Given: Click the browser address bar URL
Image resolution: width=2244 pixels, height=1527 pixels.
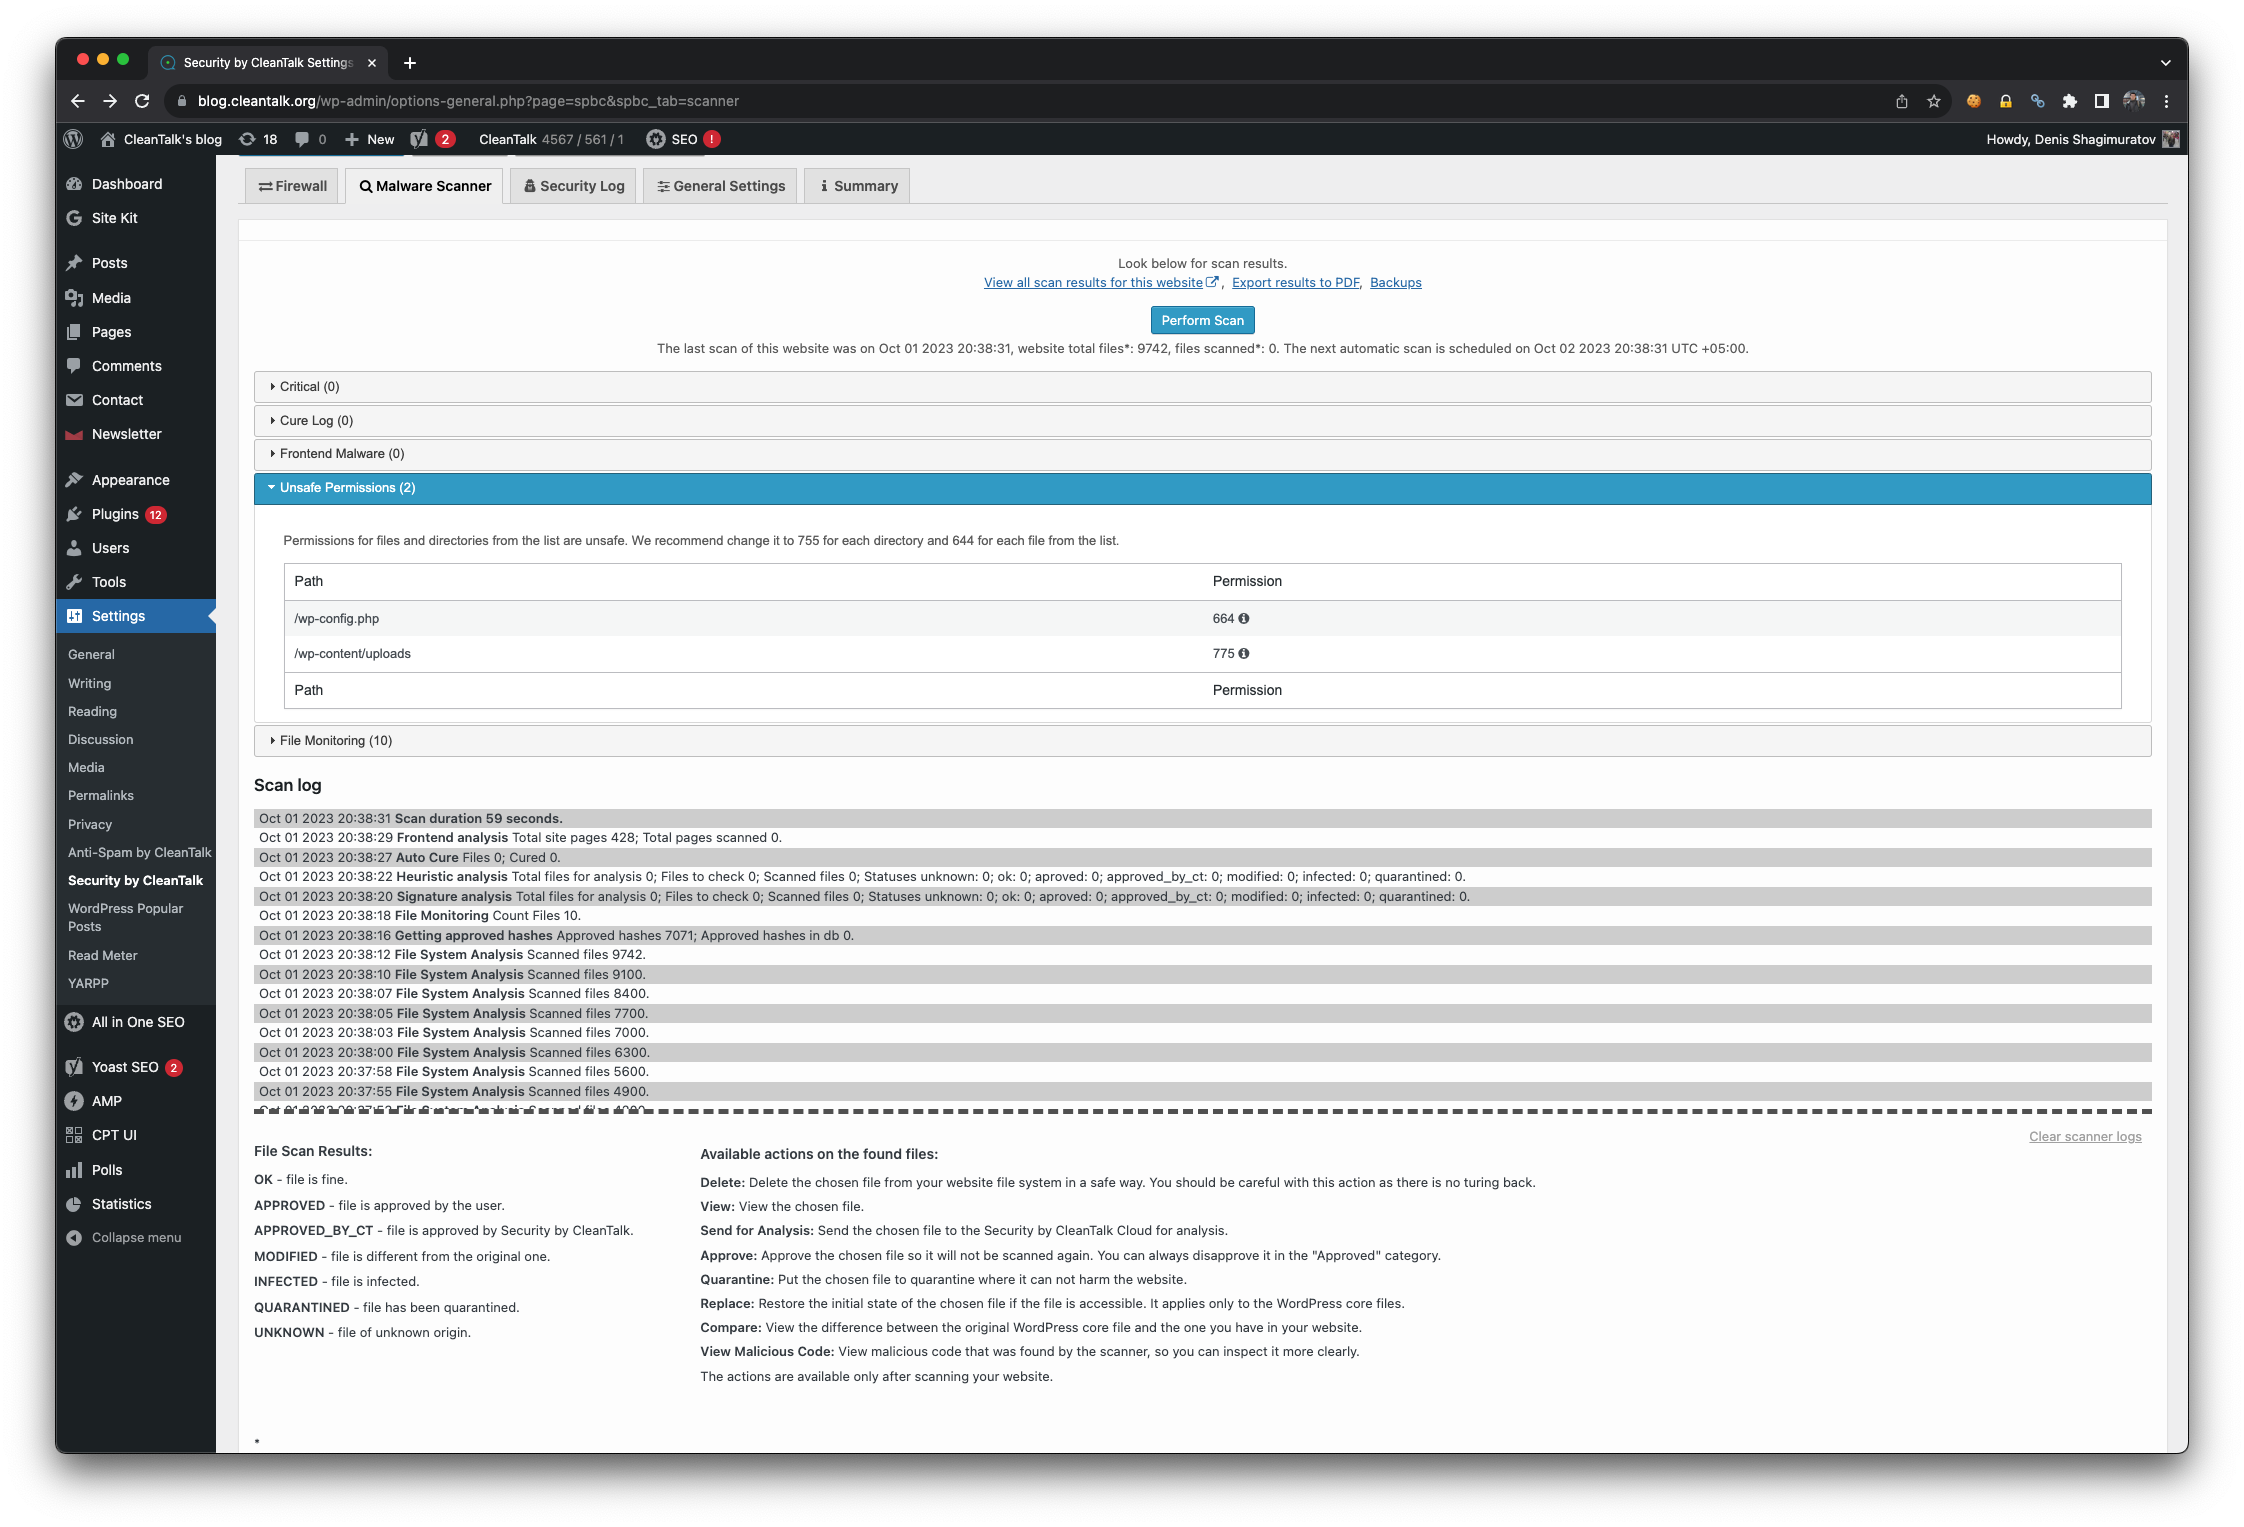Looking at the screenshot, I should click(468, 101).
